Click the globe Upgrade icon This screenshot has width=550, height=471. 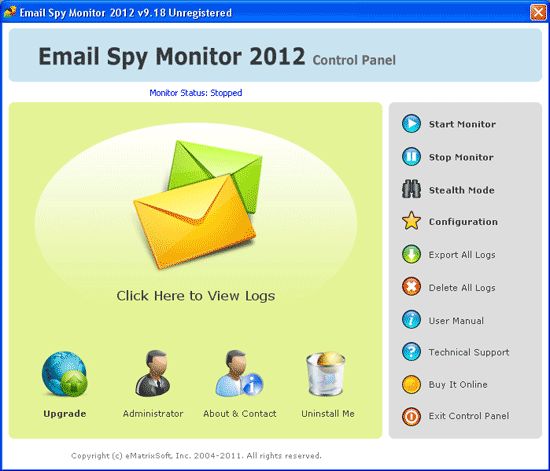(65, 374)
